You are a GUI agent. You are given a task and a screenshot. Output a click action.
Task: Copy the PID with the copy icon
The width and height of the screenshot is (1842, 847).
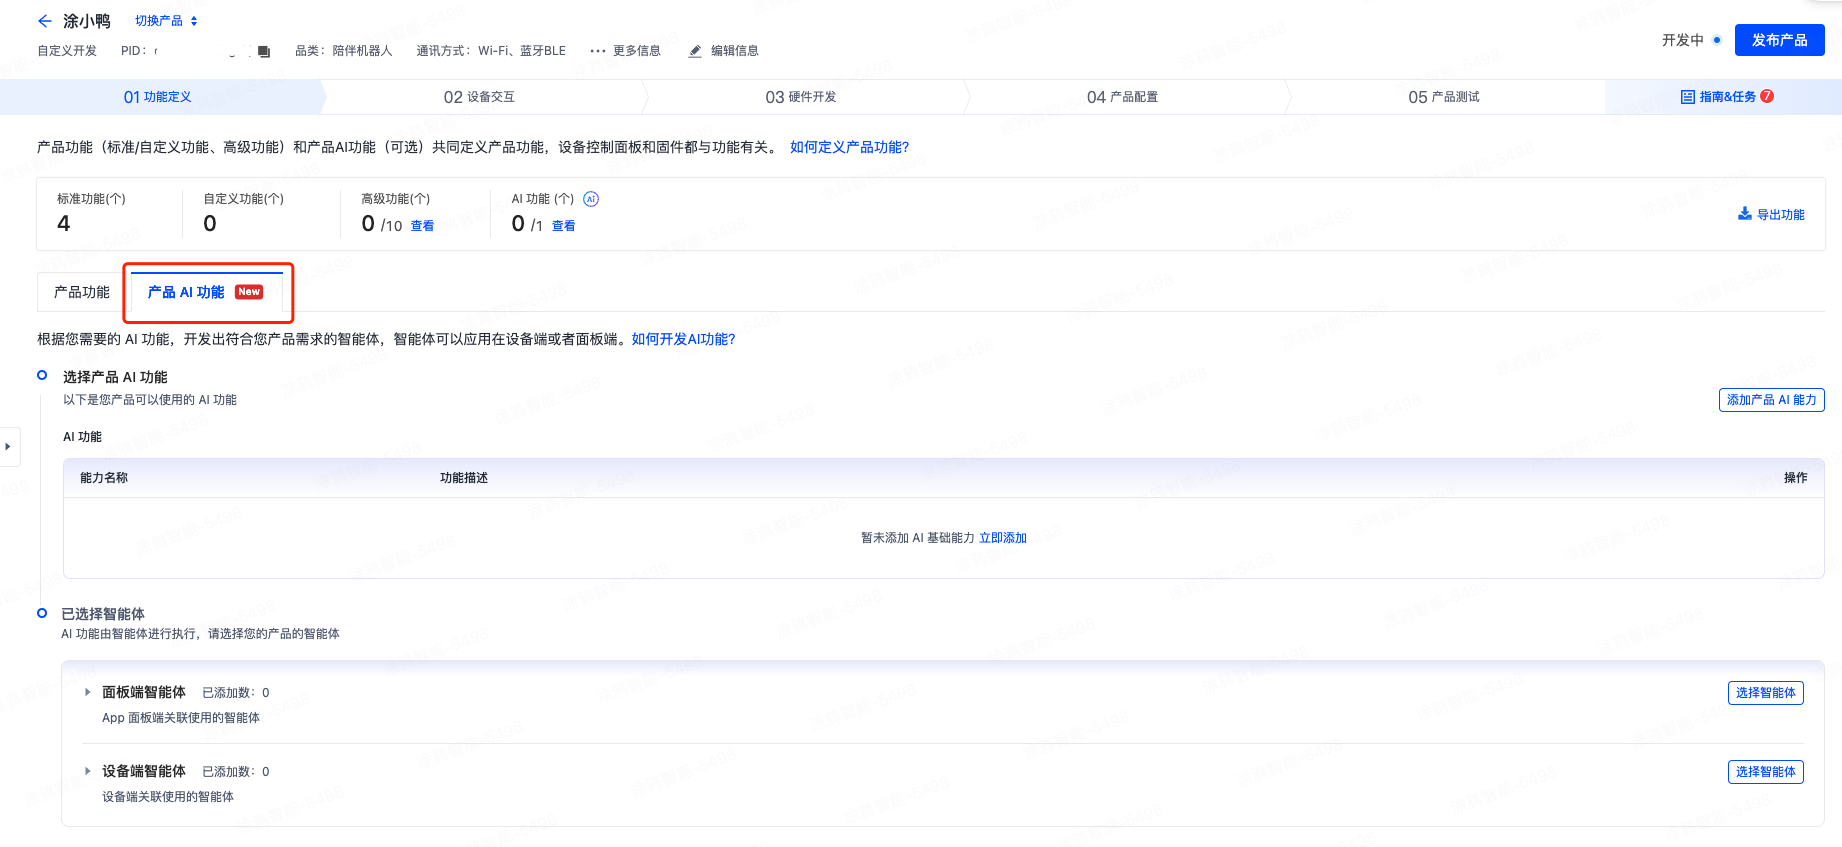(x=264, y=52)
